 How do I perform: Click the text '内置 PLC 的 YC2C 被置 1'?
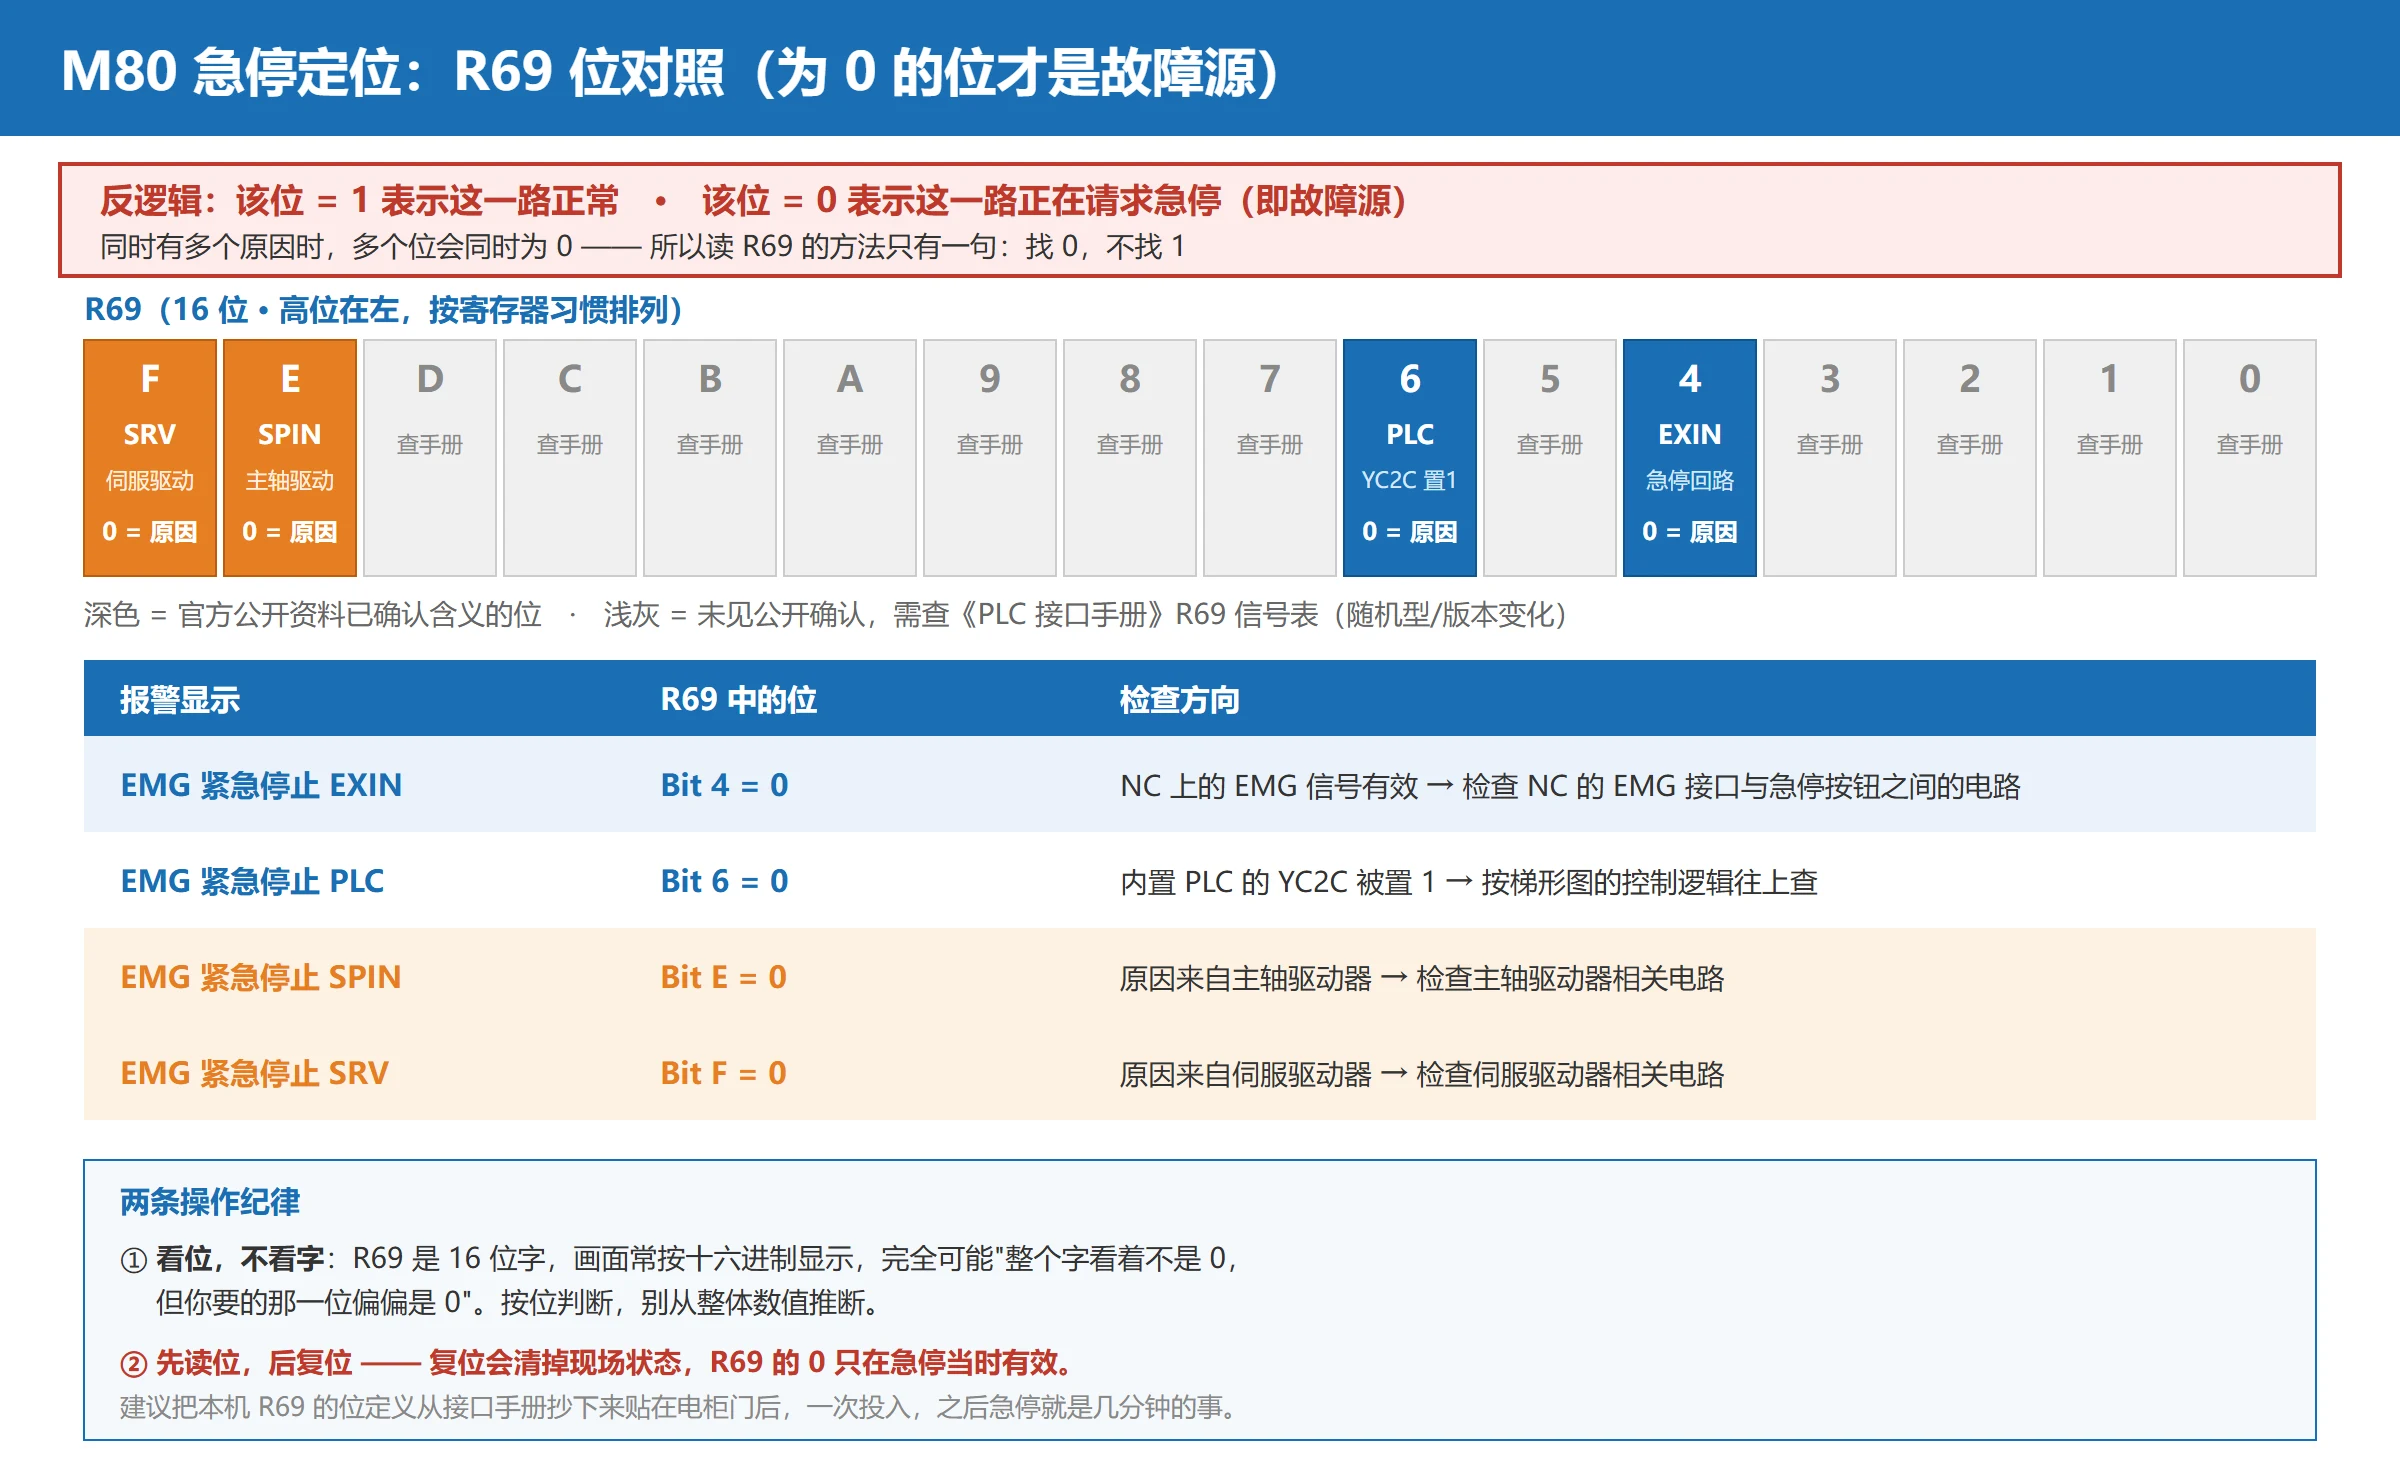pyautogui.click(x=1278, y=882)
